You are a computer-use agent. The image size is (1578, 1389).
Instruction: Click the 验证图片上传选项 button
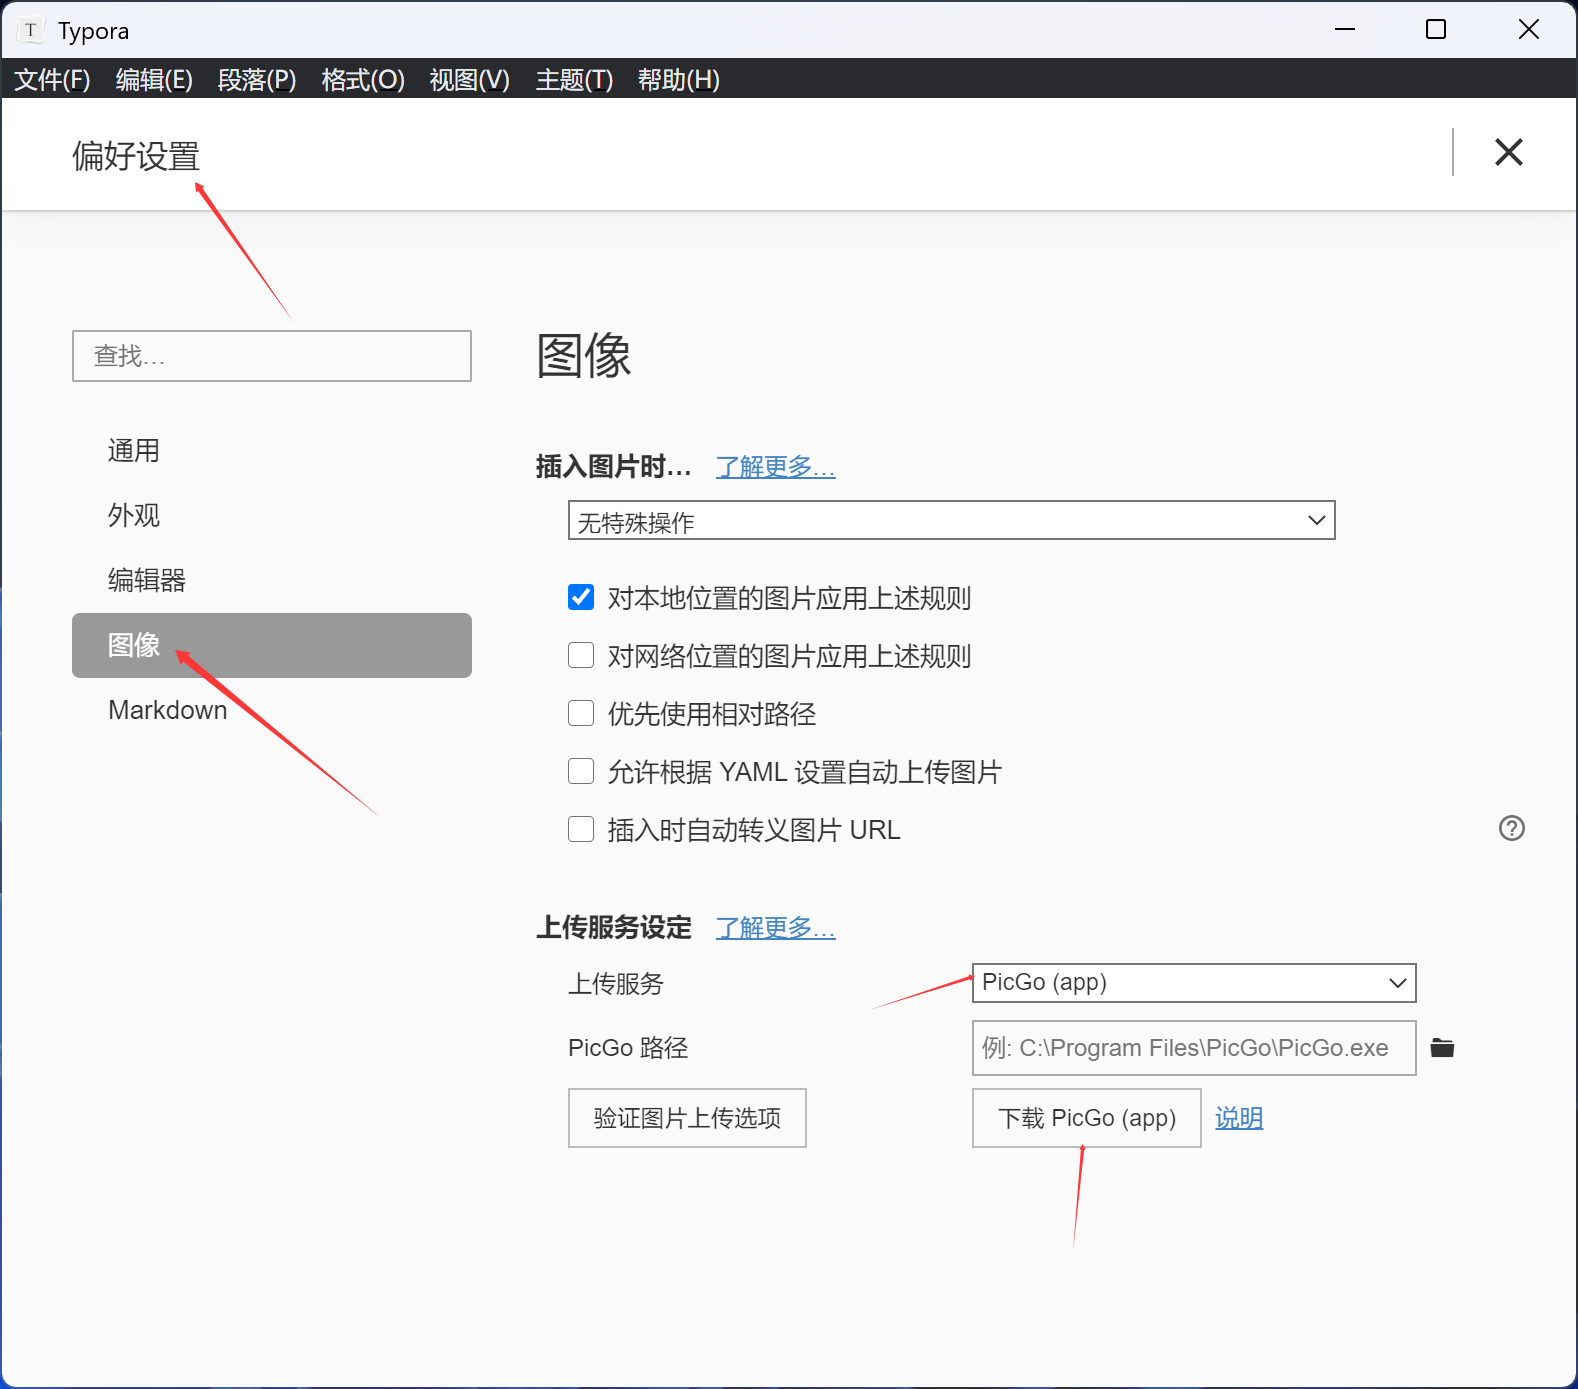[x=687, y=1118]
